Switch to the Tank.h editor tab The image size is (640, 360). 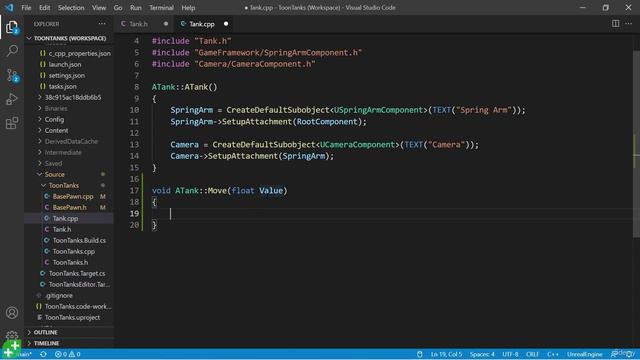(x=144, y=24)
